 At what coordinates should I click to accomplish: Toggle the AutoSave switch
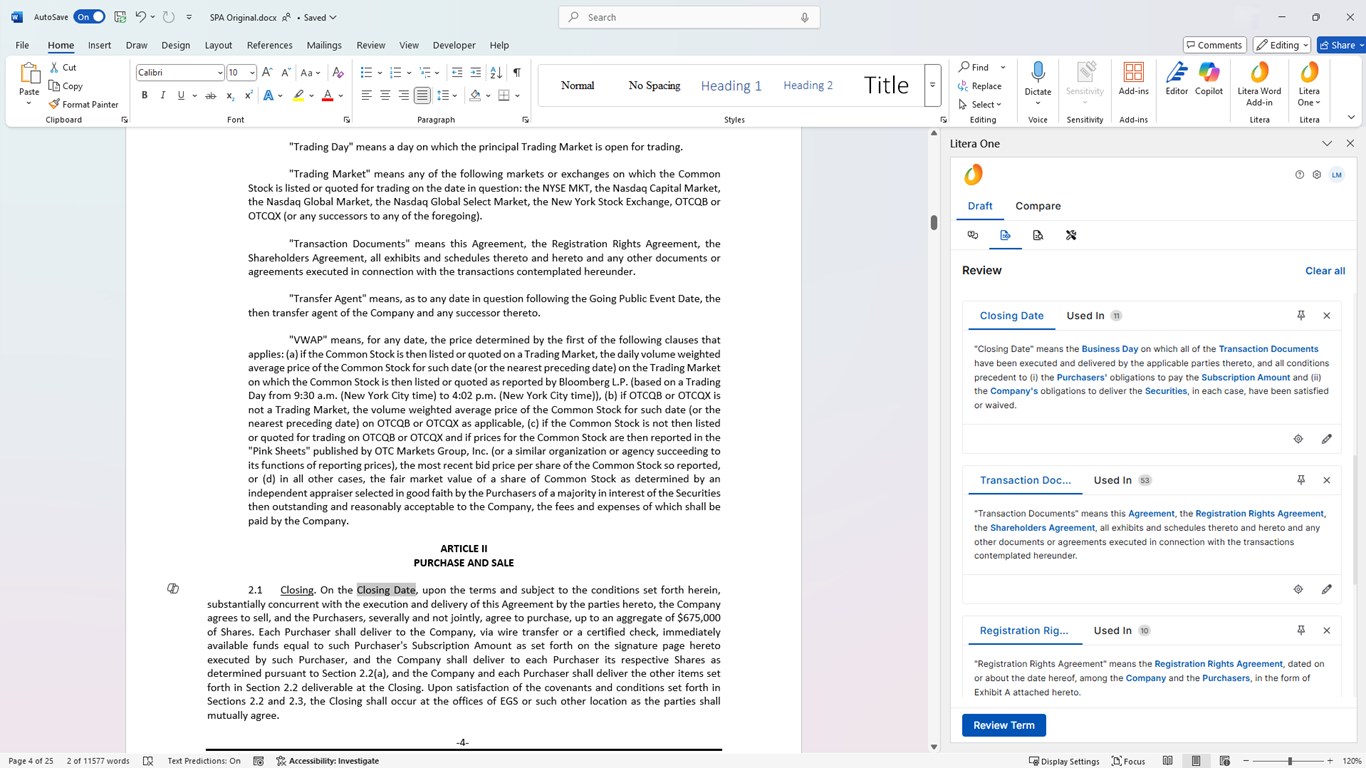pyautogui.click(x=89, y=17)
